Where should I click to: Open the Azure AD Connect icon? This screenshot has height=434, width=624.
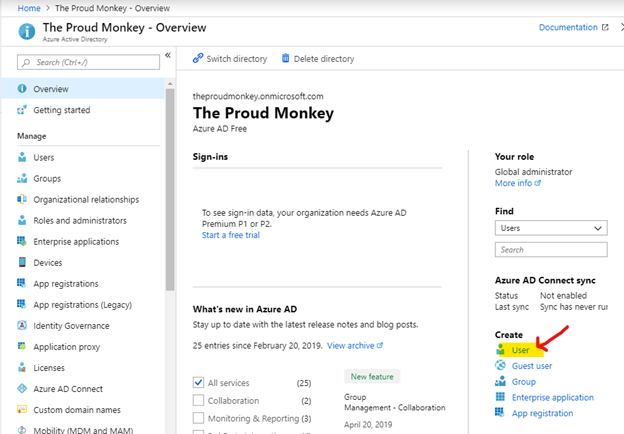click(22, 389)
